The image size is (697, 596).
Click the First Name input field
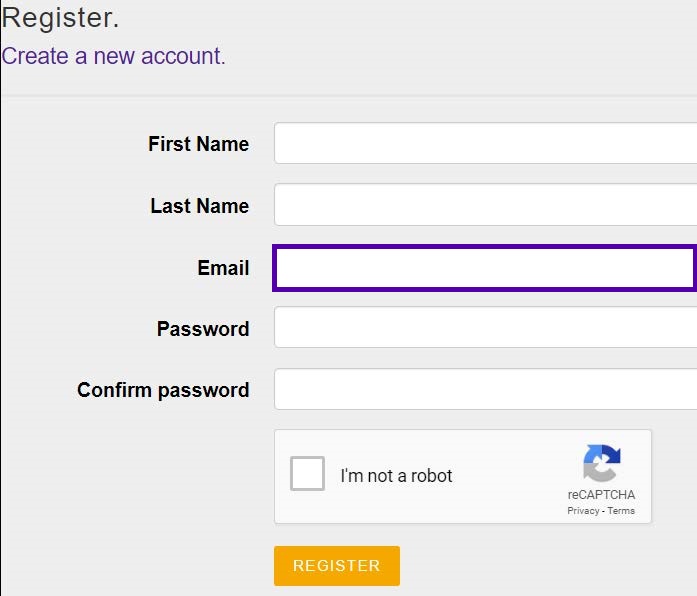pyautogui.click(x=485, y=143)
